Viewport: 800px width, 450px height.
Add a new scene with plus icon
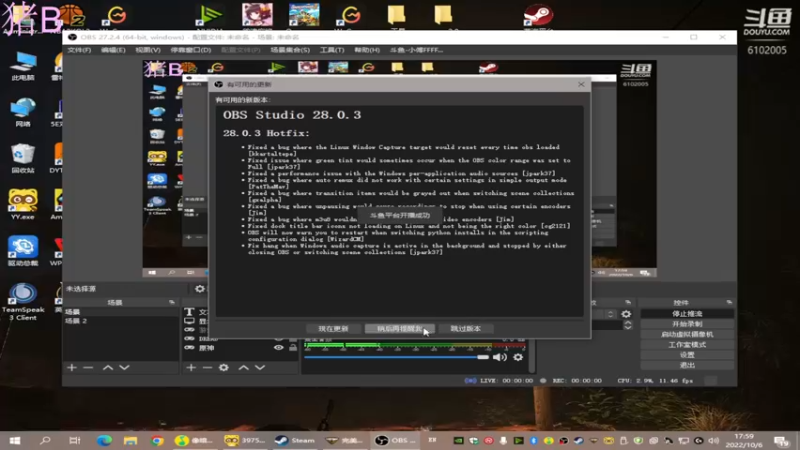(71, 367)
